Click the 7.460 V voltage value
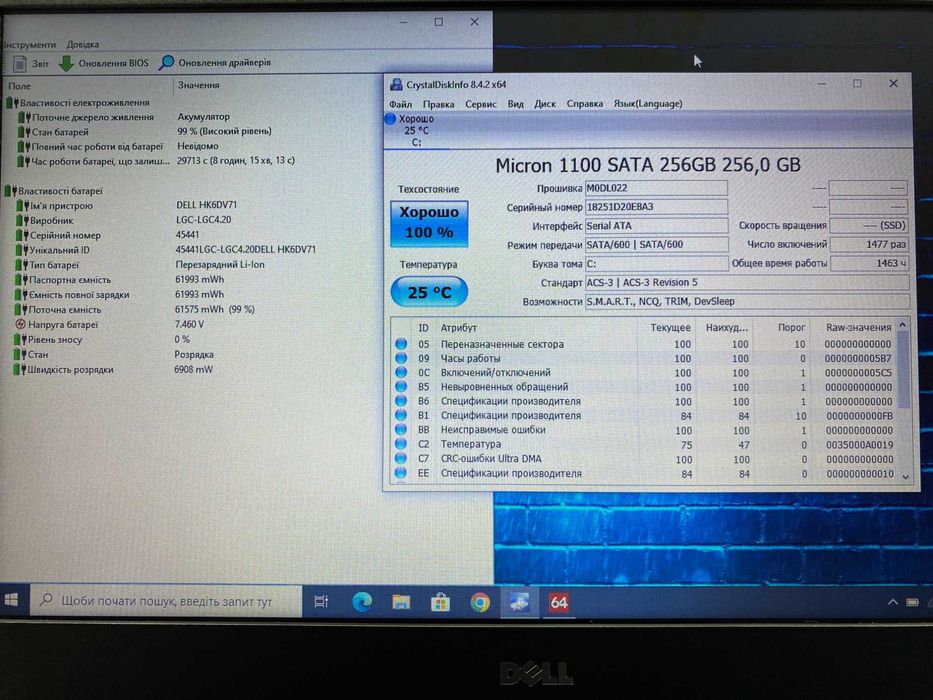Screen dimensions: 933x700 coord(189,324)
